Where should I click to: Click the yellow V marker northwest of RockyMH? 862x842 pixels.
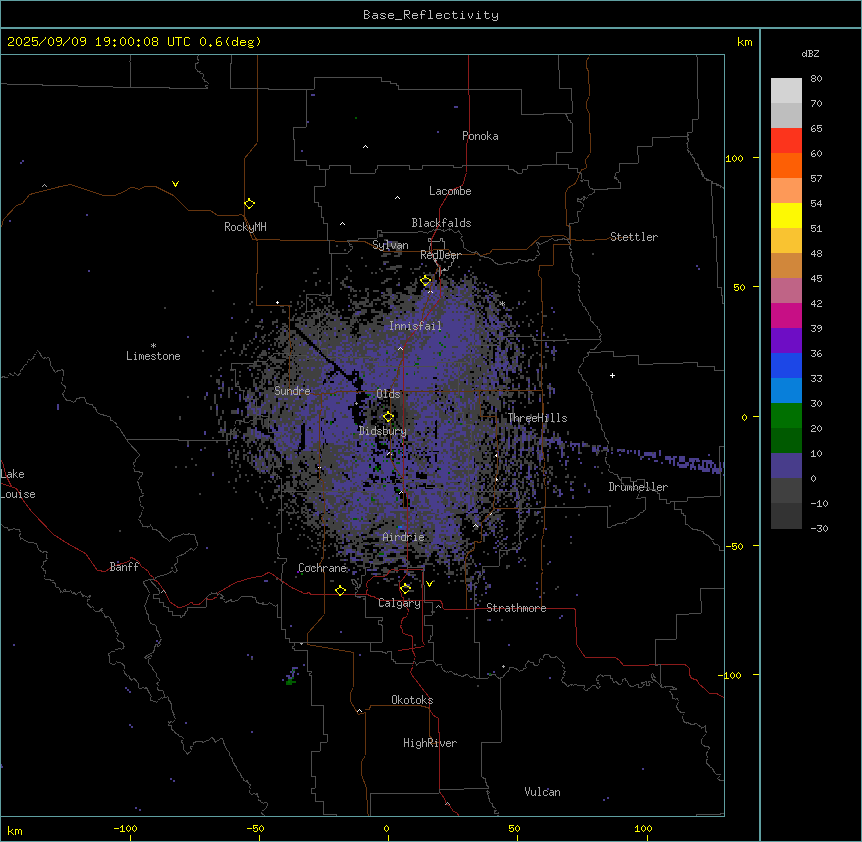(x=175, y=184)
